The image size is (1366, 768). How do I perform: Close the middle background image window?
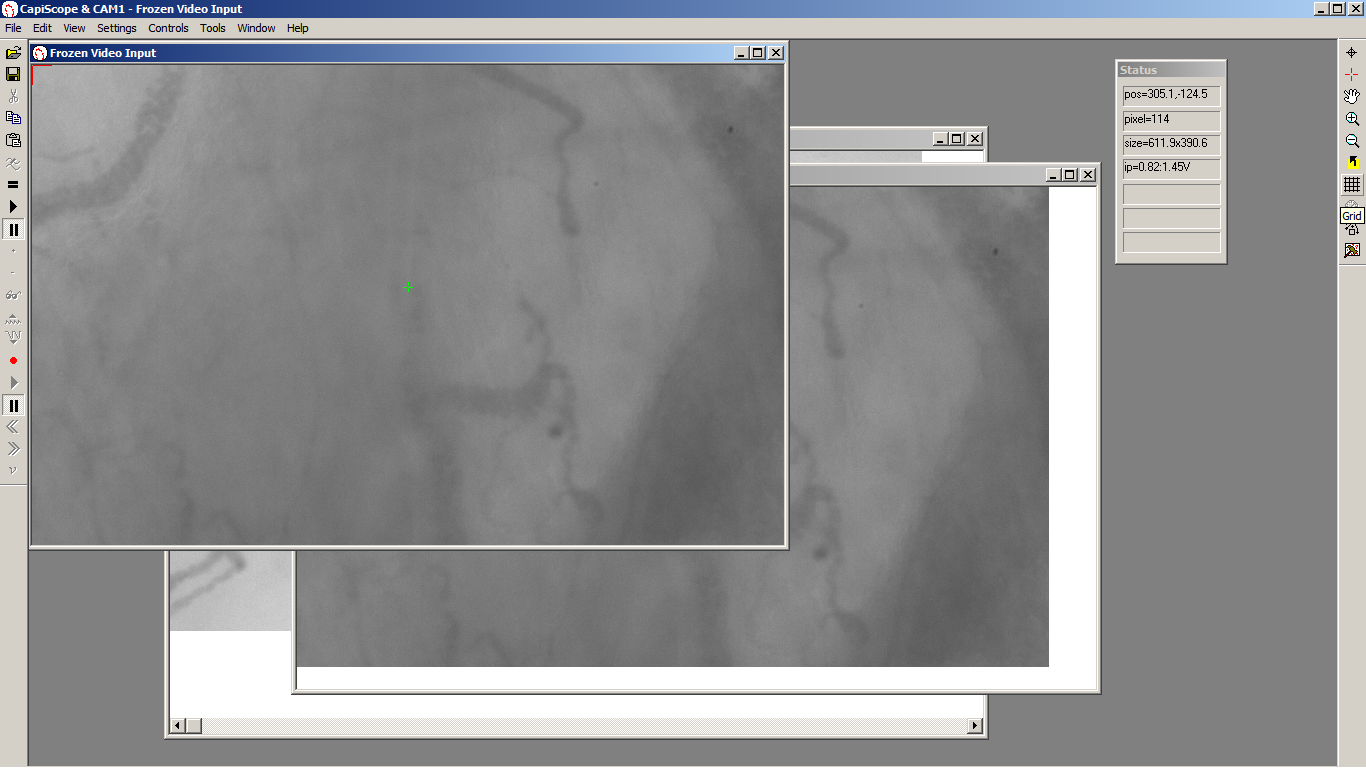1088,175
